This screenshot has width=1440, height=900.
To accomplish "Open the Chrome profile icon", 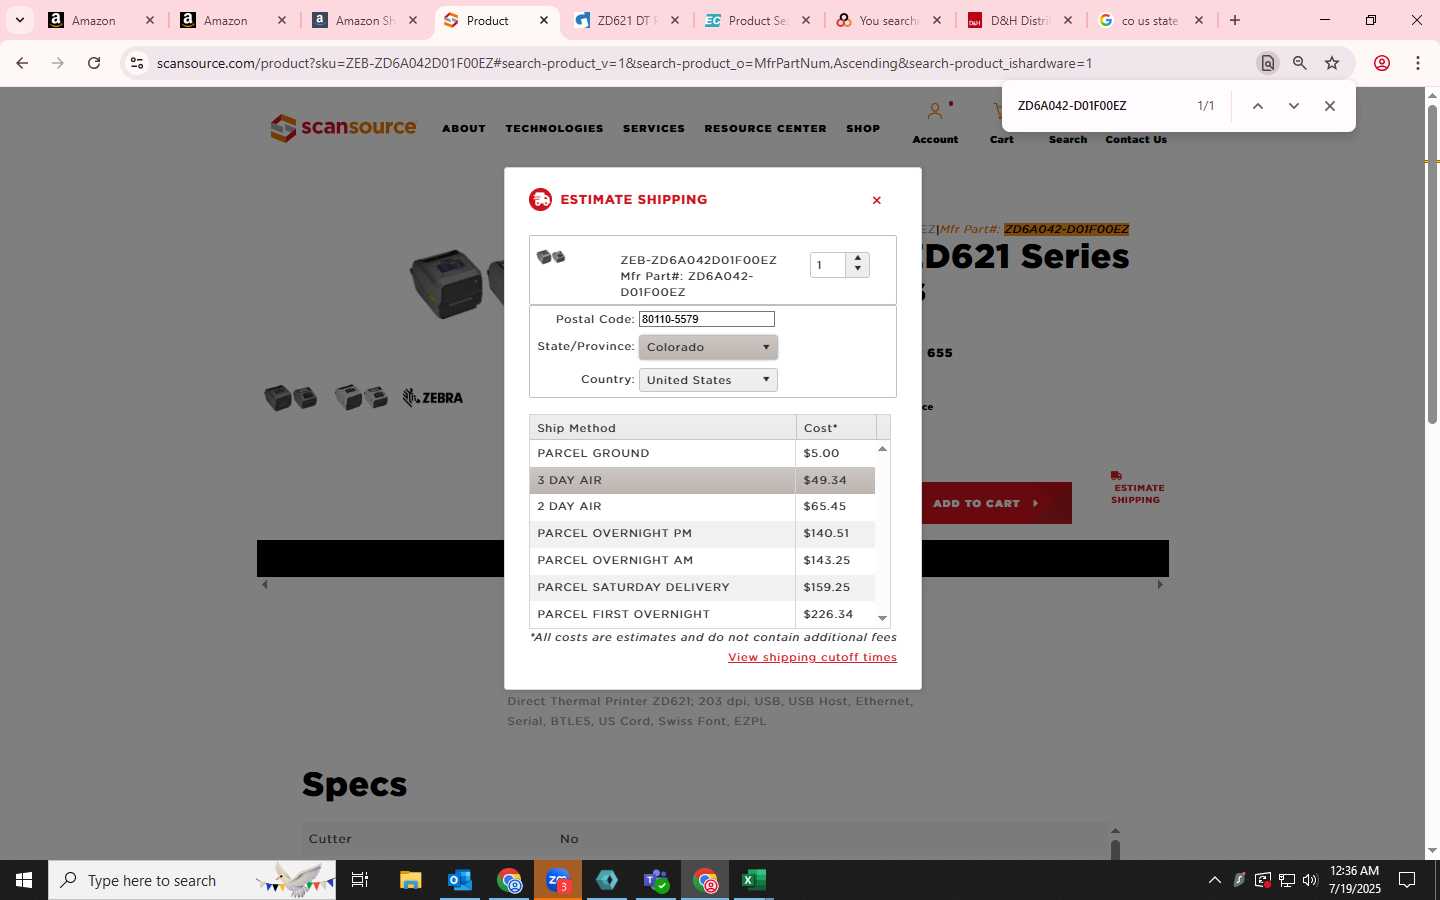I will (x=1382, y=63).
